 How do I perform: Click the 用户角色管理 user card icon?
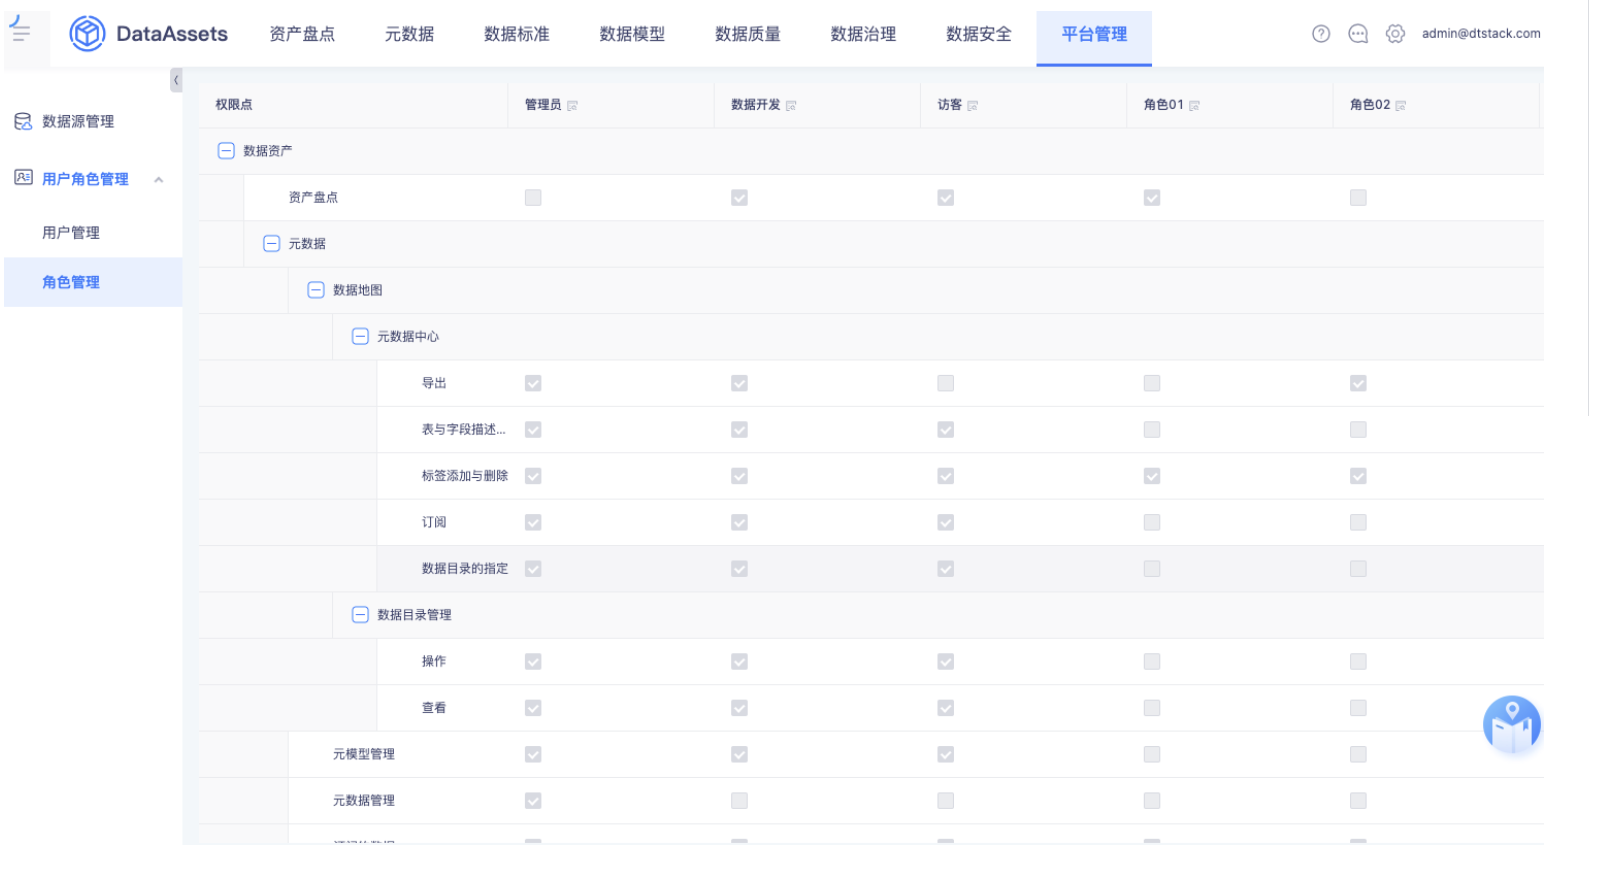[x=23, y=178]
